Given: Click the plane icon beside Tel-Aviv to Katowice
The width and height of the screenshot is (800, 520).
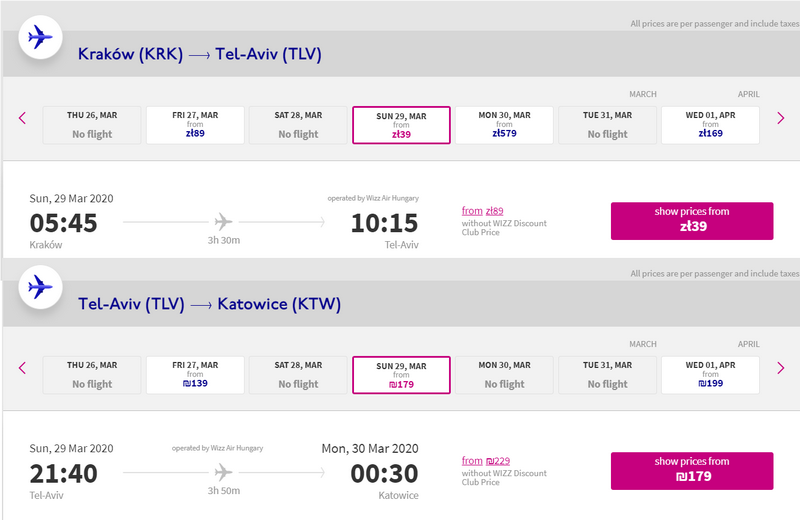Looking at the screenshot, I should 40,287.
